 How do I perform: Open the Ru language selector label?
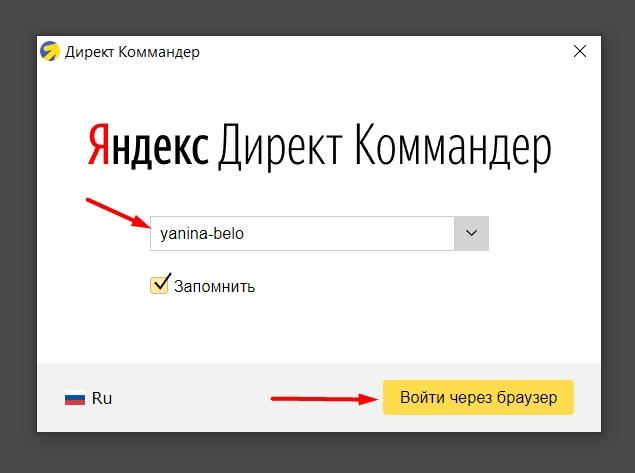click(x=102, y=398)
